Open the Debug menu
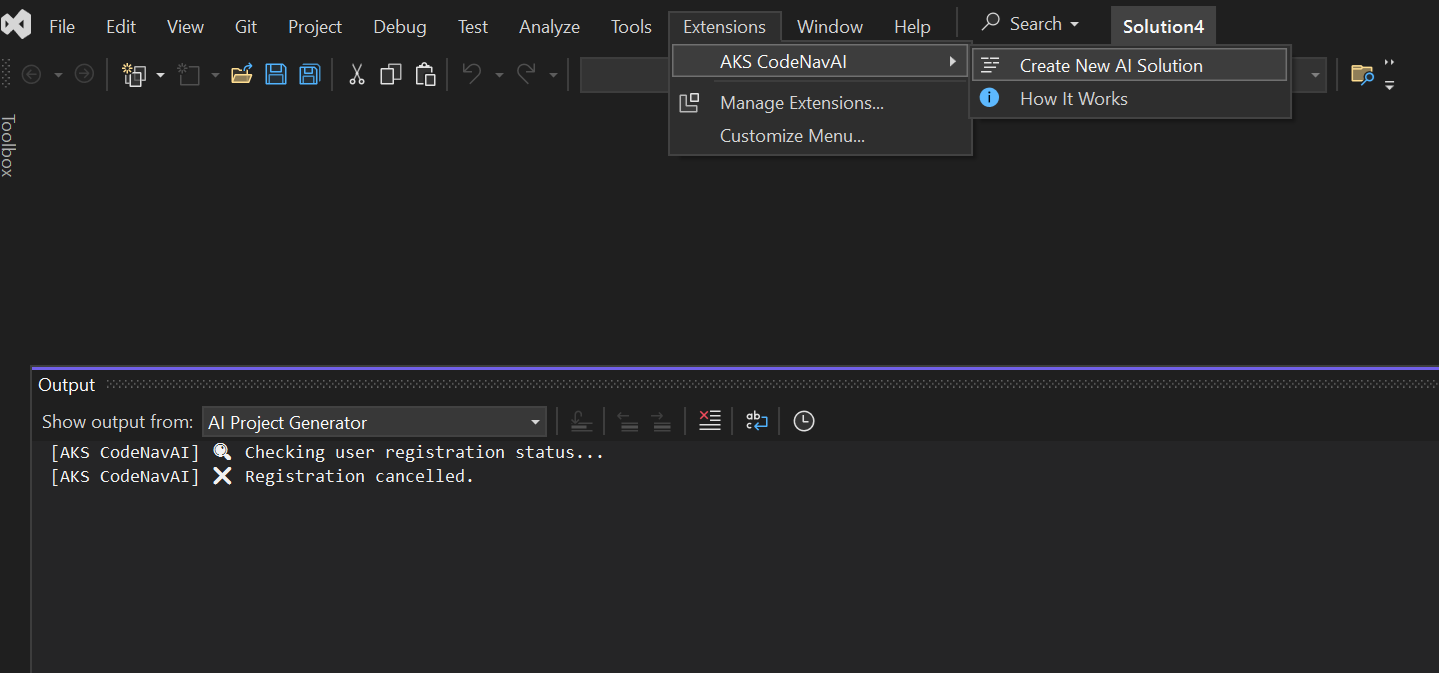The height and width of the screenshot is (673, 1439). [399, 27]
